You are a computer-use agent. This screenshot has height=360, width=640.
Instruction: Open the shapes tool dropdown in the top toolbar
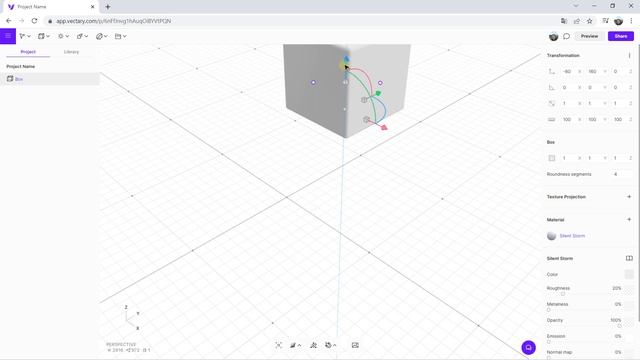click(82, 36)
